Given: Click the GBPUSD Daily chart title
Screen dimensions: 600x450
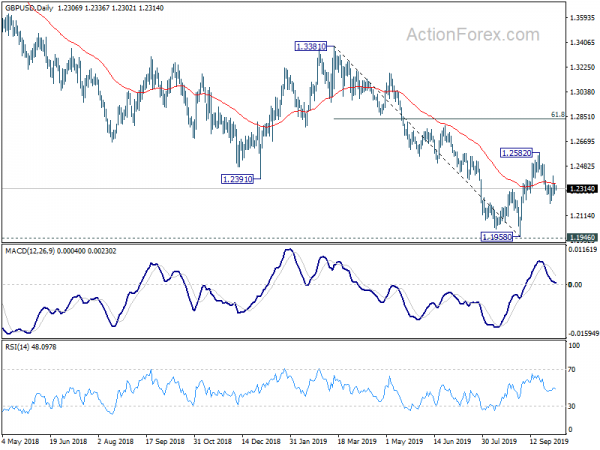Looking at the screenshot, I should tap(29, 8).
